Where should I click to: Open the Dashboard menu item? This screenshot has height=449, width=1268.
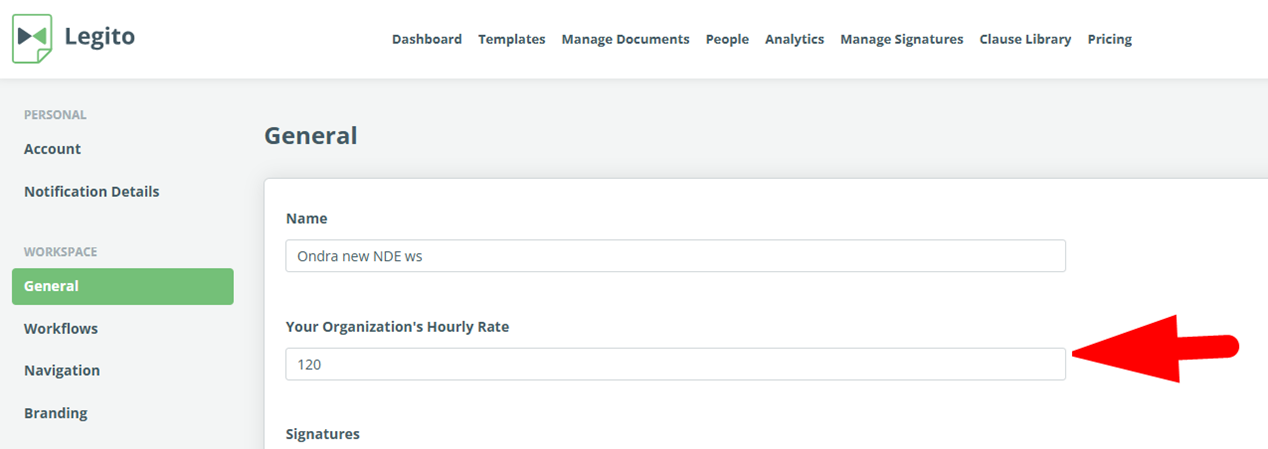click(427, 39)
